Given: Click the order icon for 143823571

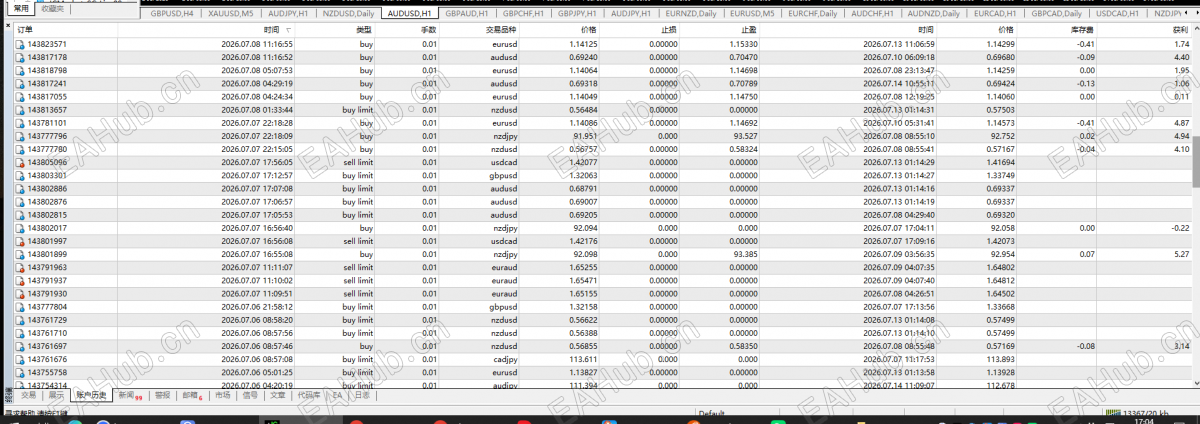Looking at the screenshot, I should point(20,45).
